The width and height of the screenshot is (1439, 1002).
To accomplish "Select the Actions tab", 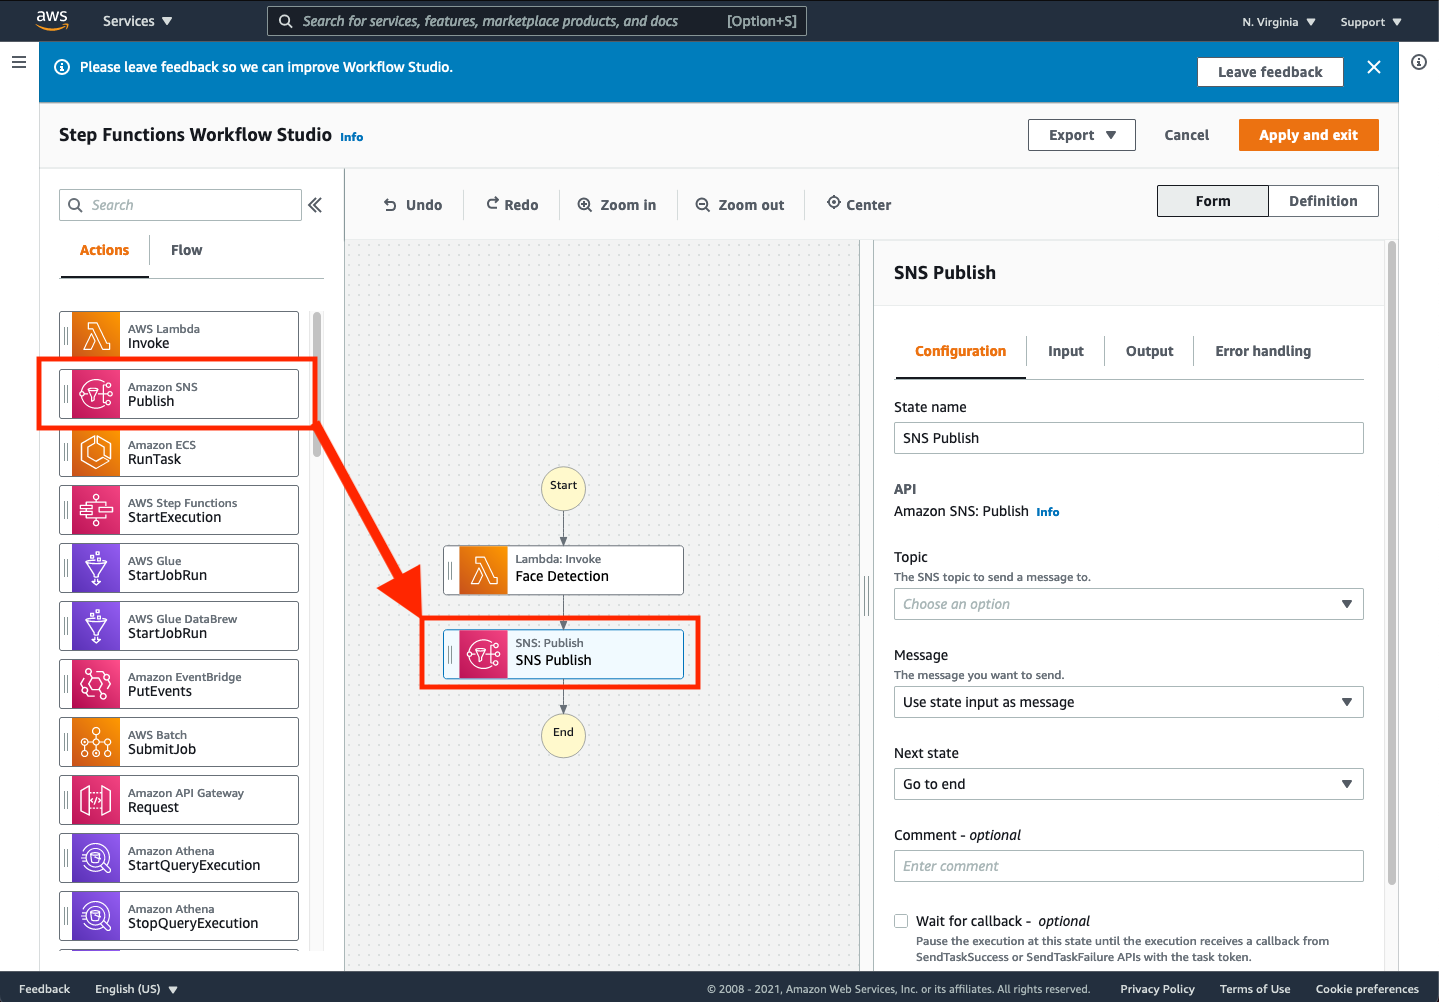I will coord(104,250).
